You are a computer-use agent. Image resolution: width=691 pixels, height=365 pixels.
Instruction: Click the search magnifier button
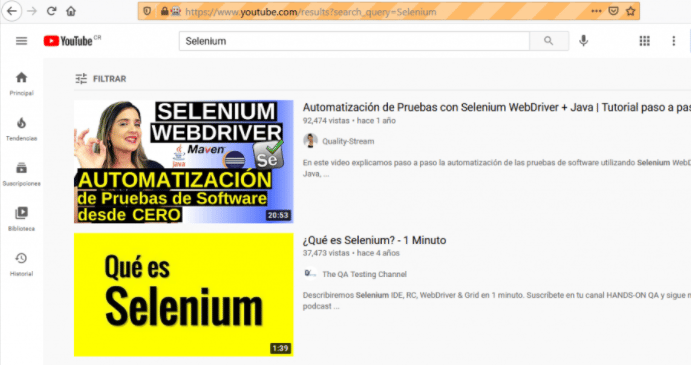coord(549,41)
